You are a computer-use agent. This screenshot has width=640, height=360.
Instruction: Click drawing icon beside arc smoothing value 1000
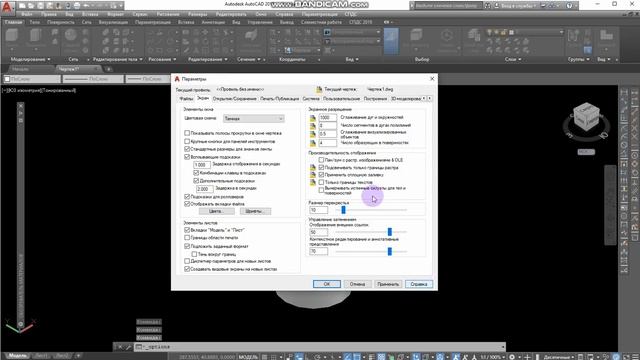click(313, 118)
